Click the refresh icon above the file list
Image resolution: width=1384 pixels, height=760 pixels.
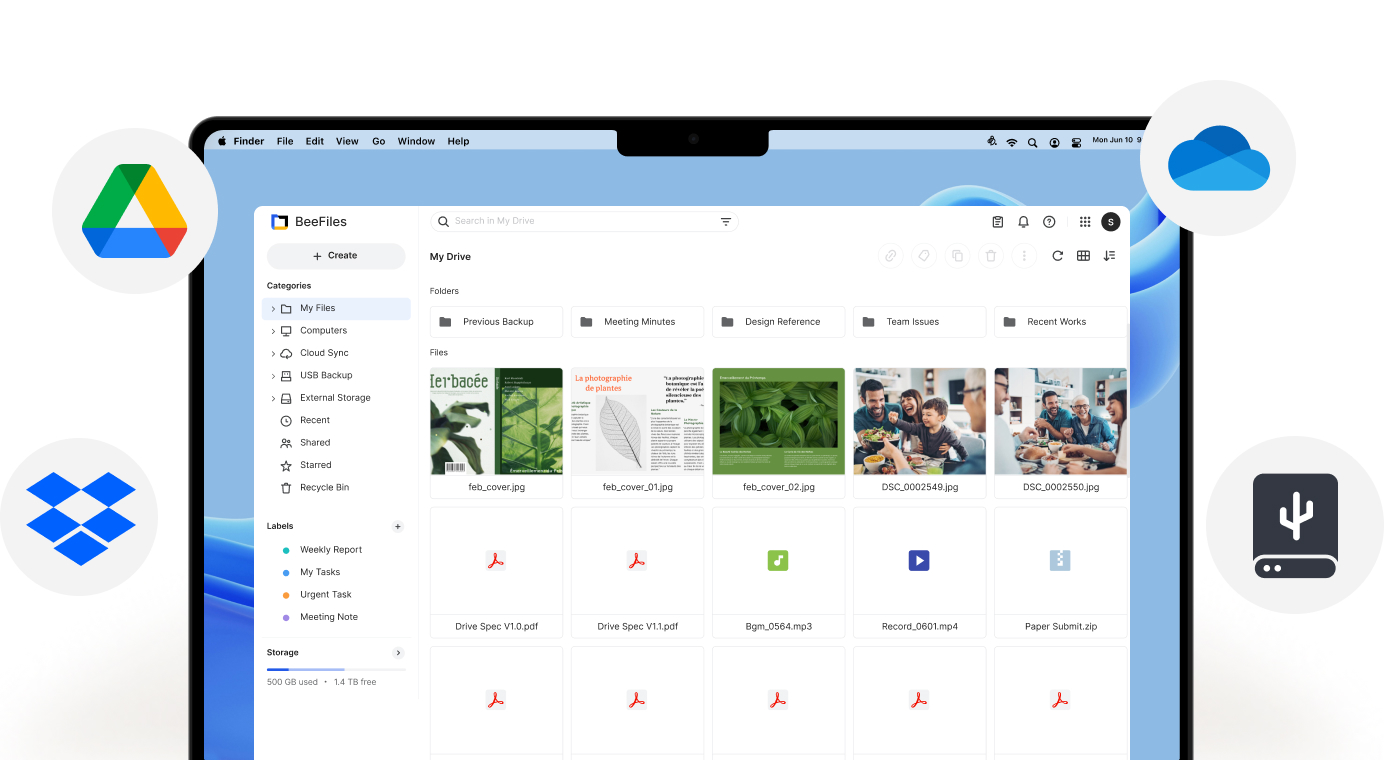[1057, 255]
